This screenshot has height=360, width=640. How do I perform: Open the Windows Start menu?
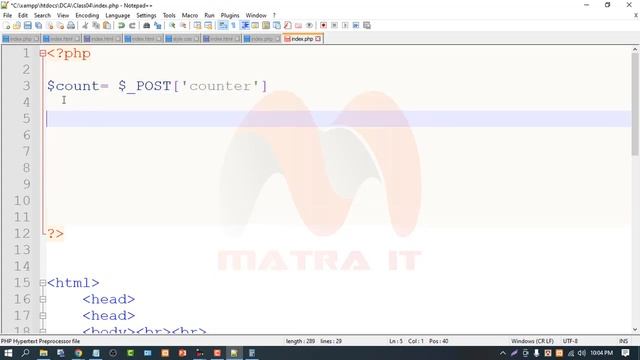click(x=8, y=353)
